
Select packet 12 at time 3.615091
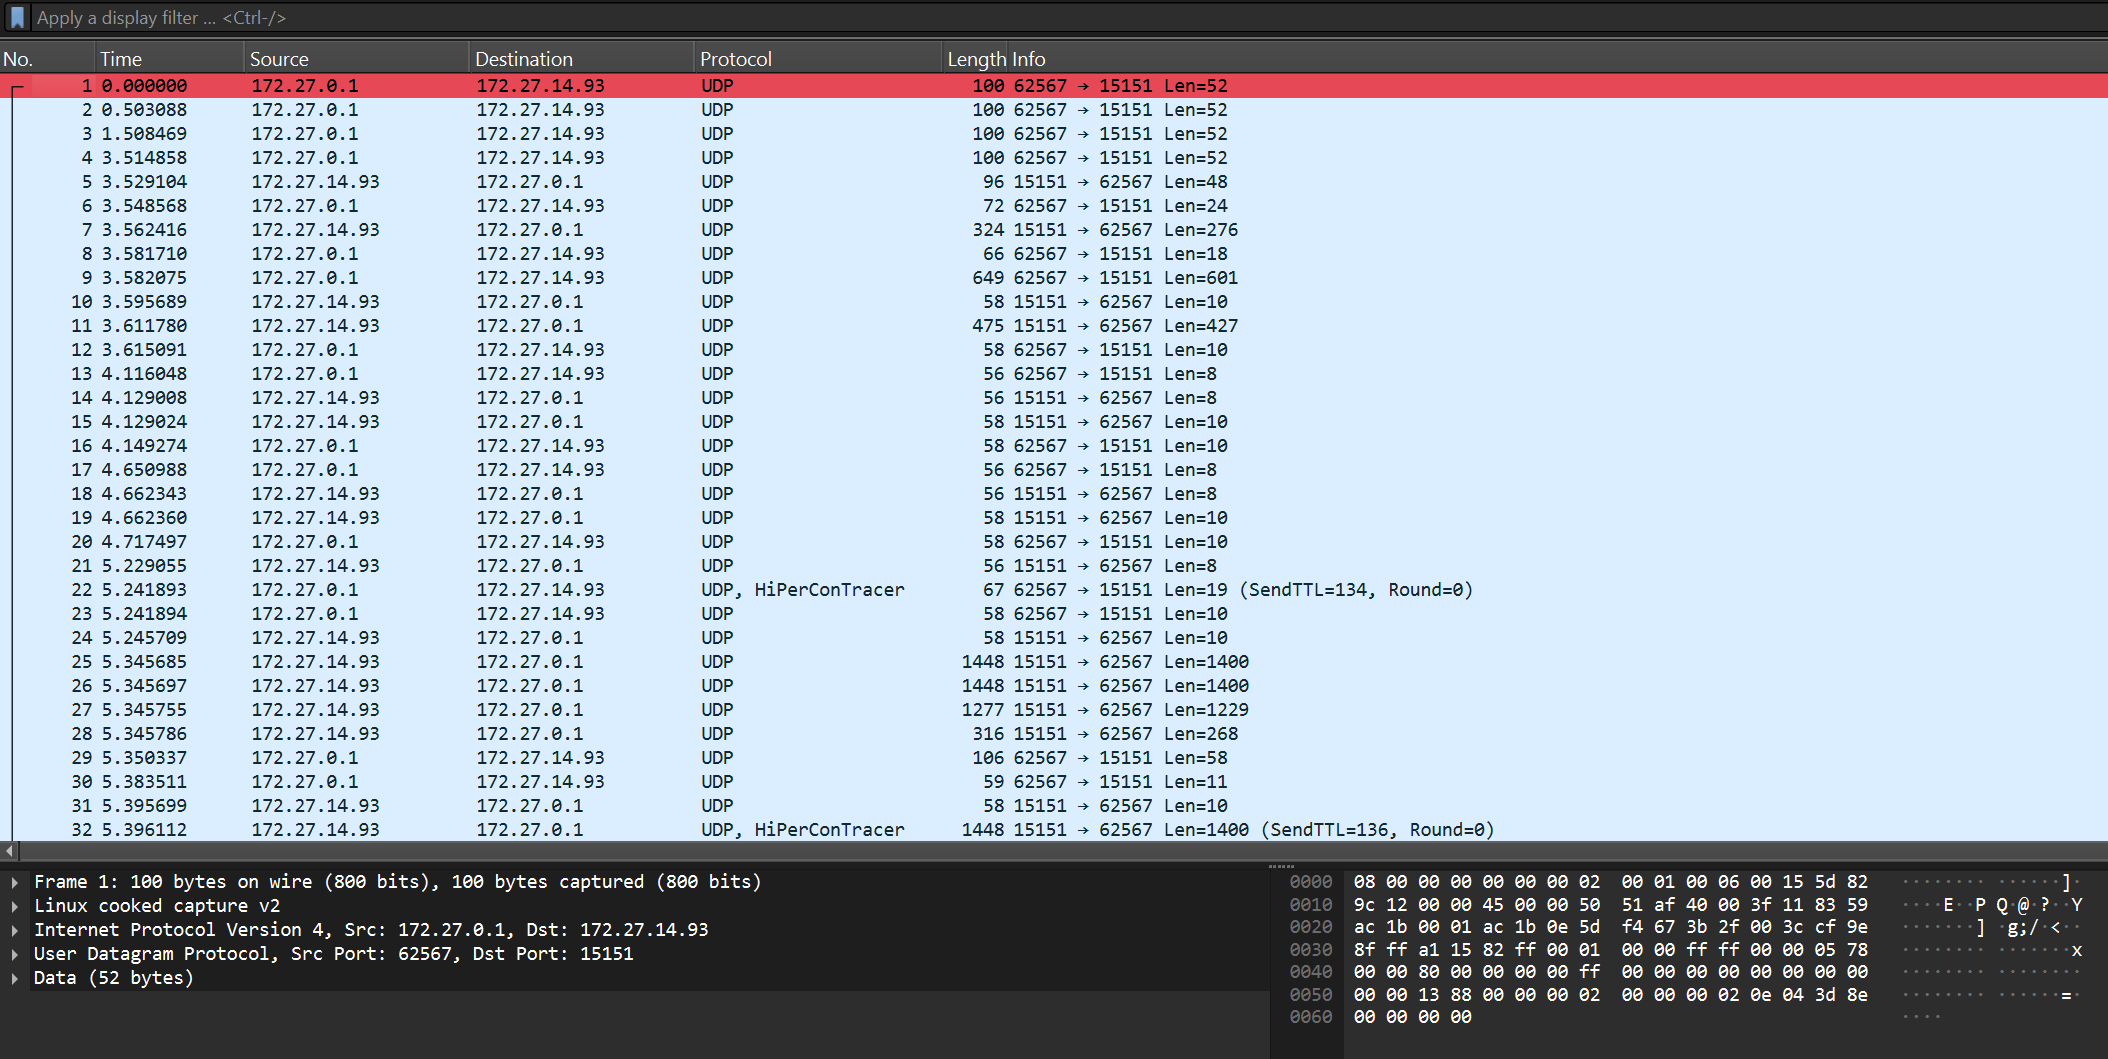[1054, 350]
